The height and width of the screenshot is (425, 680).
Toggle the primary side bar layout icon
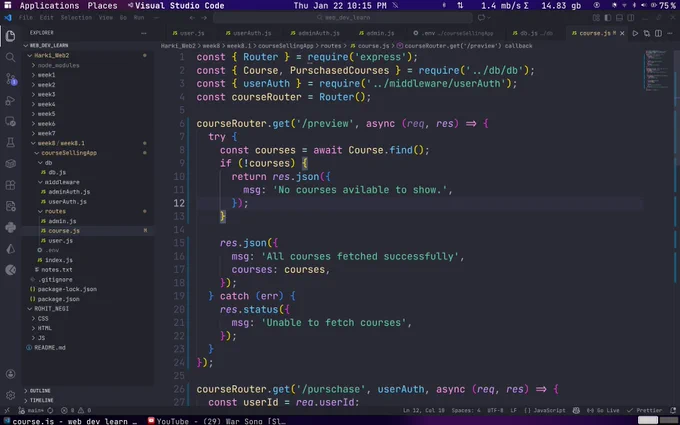coord(608,18)
